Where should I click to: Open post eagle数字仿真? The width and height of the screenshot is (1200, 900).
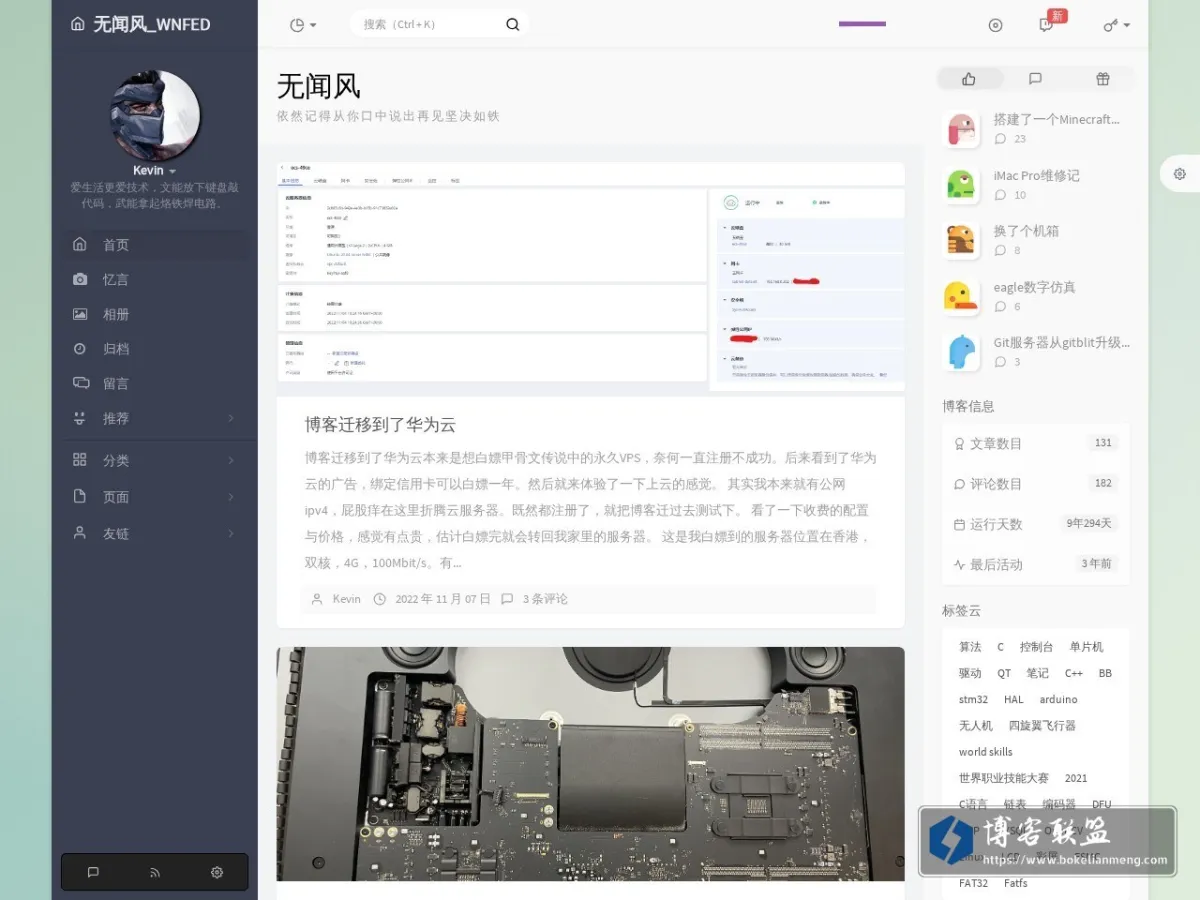pos(1034,287)
